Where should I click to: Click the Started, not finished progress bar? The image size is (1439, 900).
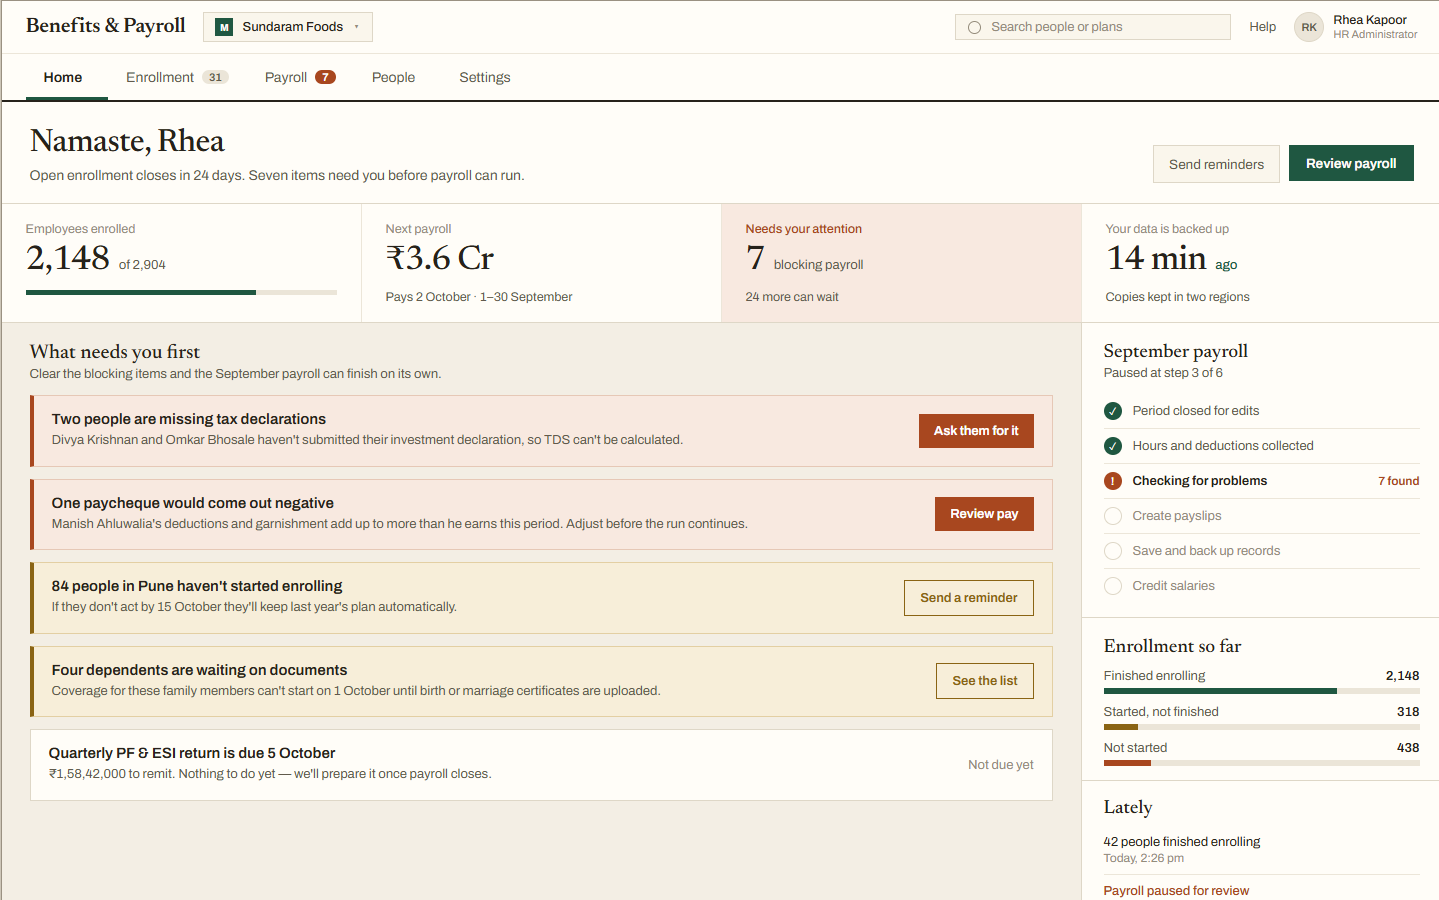[1261, 727]
